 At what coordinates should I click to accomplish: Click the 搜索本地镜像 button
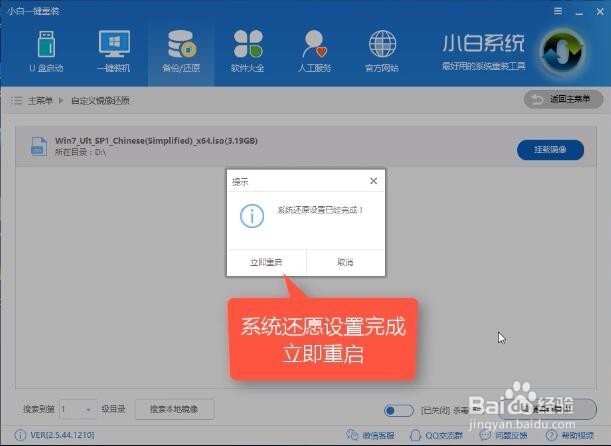click(x=174, y=409)
